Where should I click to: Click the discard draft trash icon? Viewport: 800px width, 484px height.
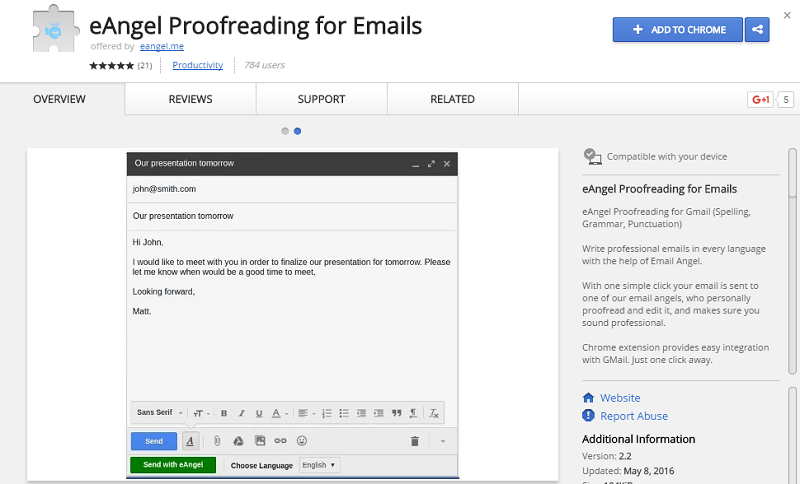point(415,441)
